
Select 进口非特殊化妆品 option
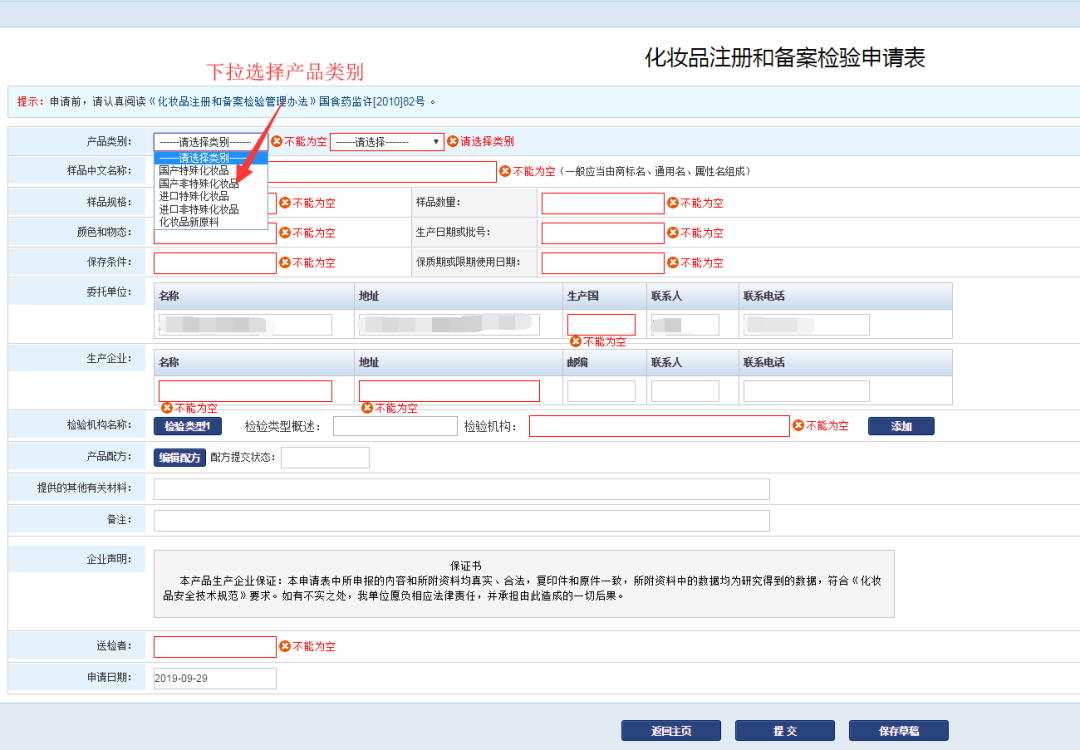click(199, 210)
